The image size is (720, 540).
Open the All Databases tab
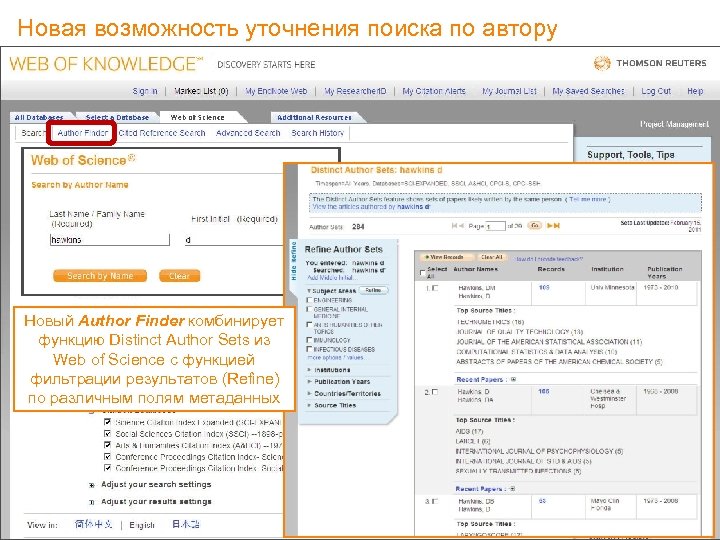tap(39, 118)
